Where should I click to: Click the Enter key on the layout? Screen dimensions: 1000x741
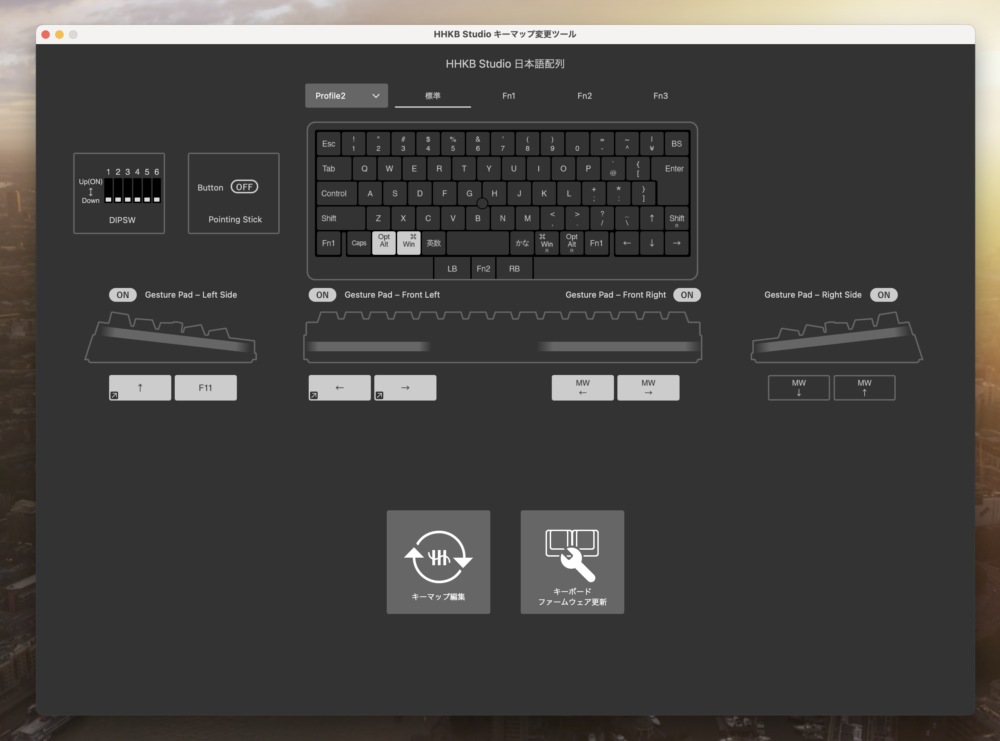674,169
